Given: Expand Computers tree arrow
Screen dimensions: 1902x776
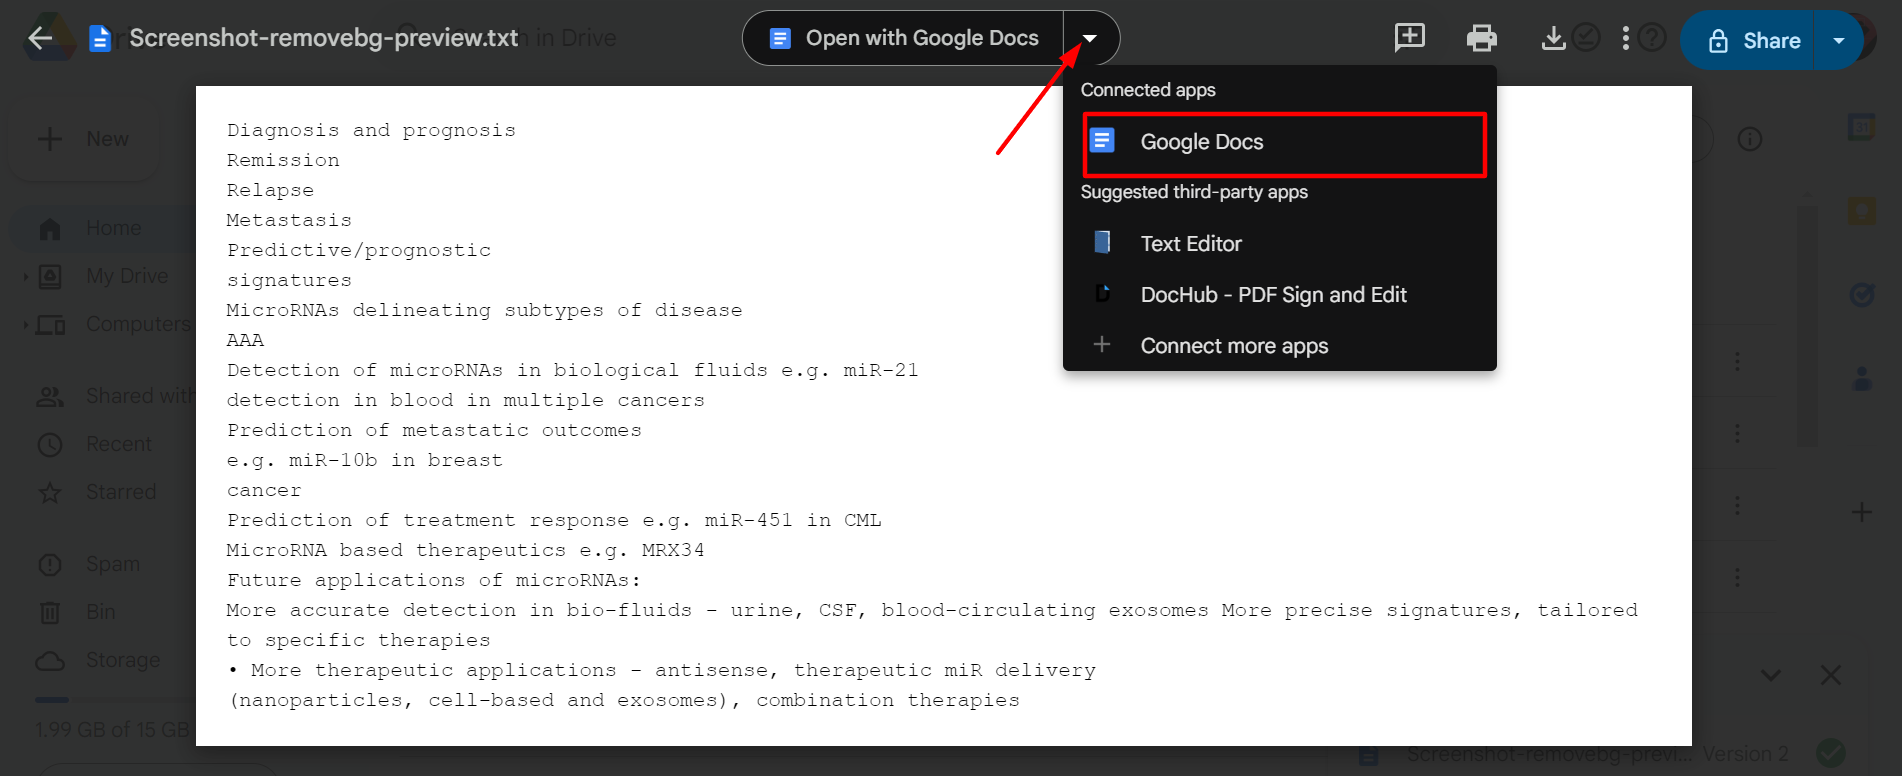Looking at the screenshot, I should pyautogui.click(x=25, y=324).
